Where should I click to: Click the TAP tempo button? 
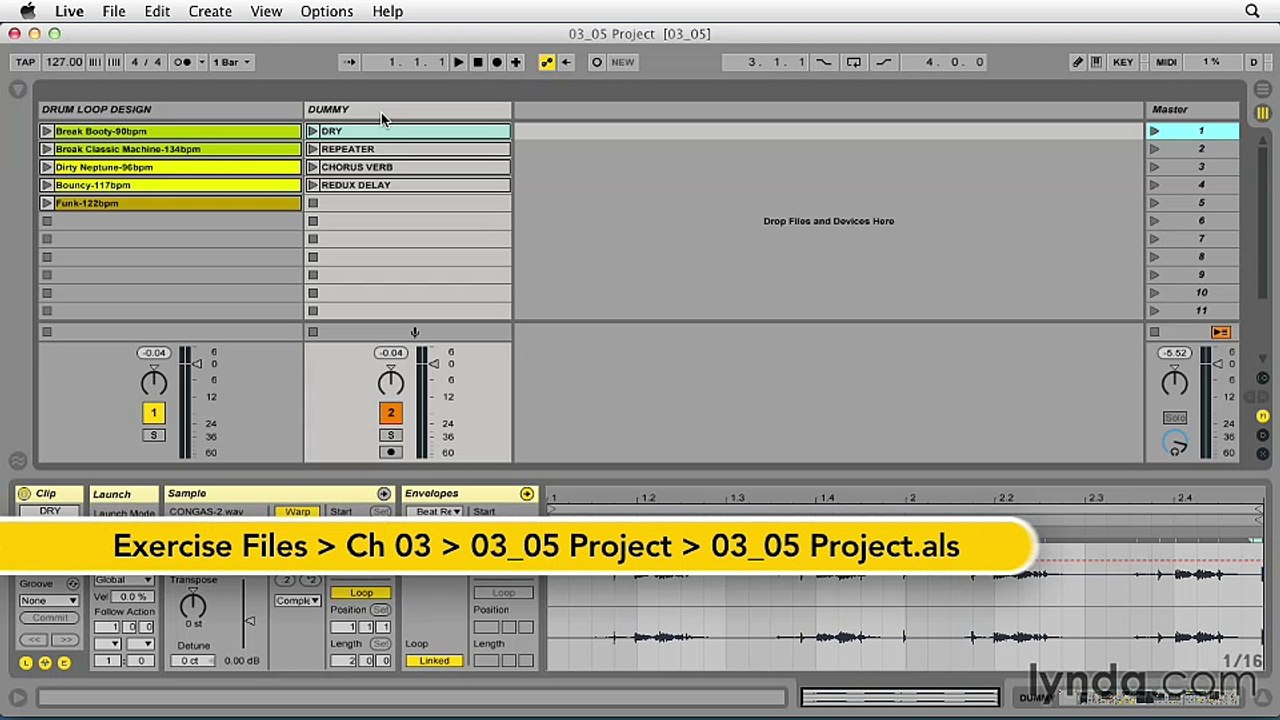(25, 62)
